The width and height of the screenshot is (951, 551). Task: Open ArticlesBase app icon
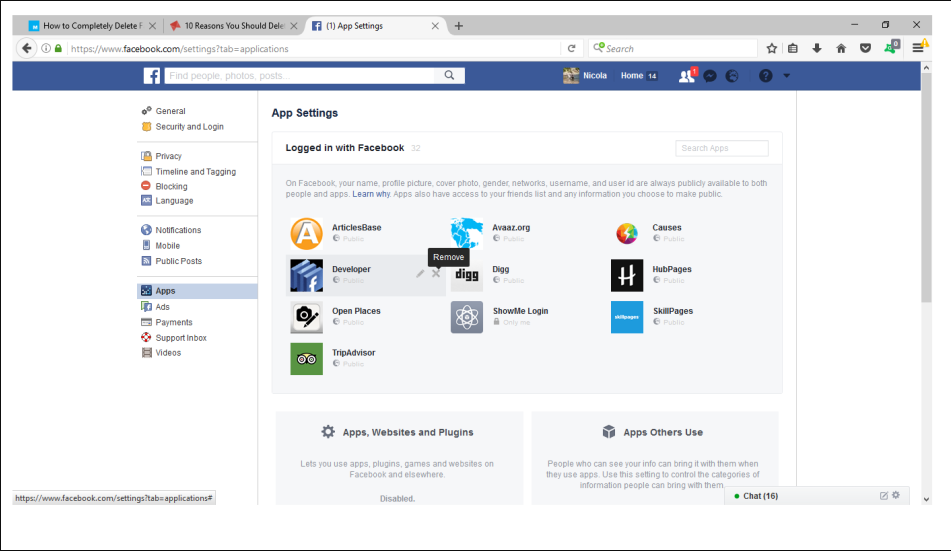[306, 234]
